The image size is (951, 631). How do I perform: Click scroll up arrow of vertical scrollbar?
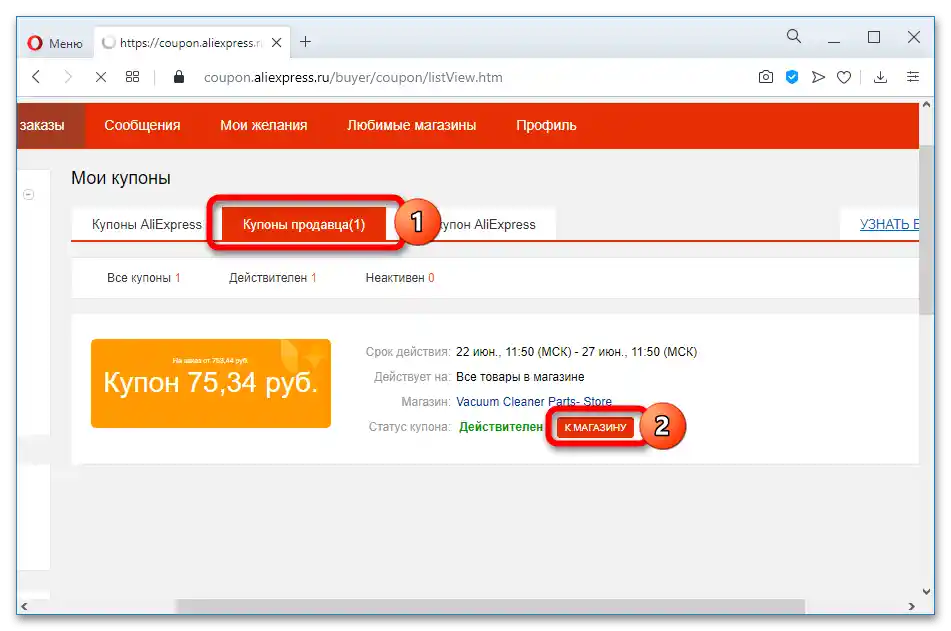(x=926, y=104)
